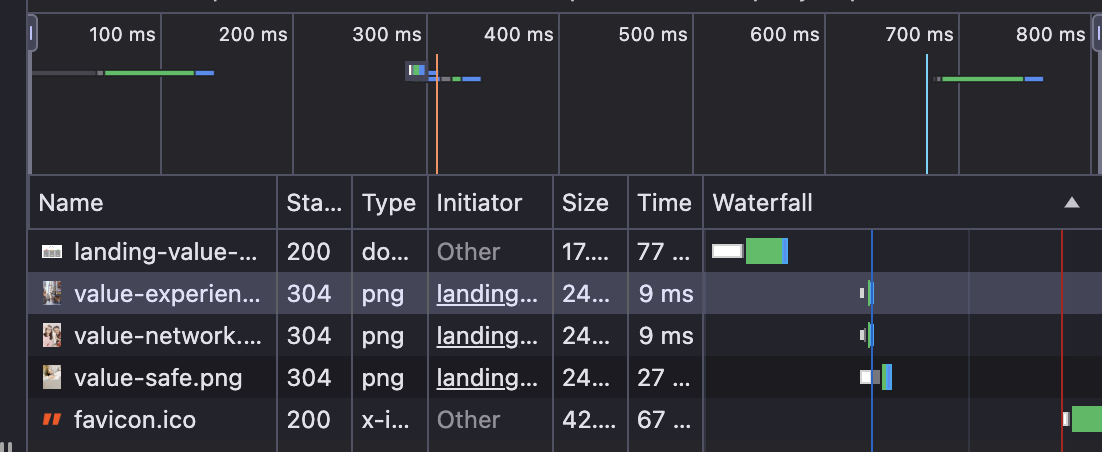Select the value-network request name

click(167, 336)
